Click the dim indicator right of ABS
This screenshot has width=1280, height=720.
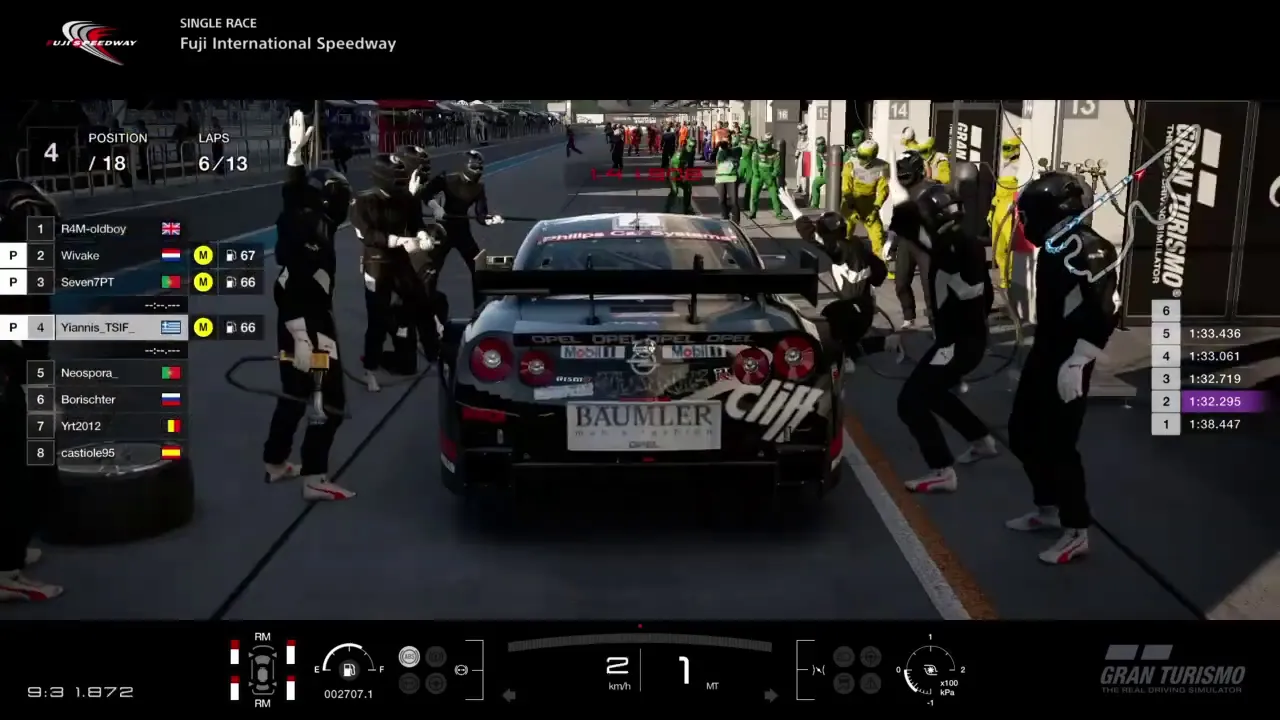pos(436,657)
